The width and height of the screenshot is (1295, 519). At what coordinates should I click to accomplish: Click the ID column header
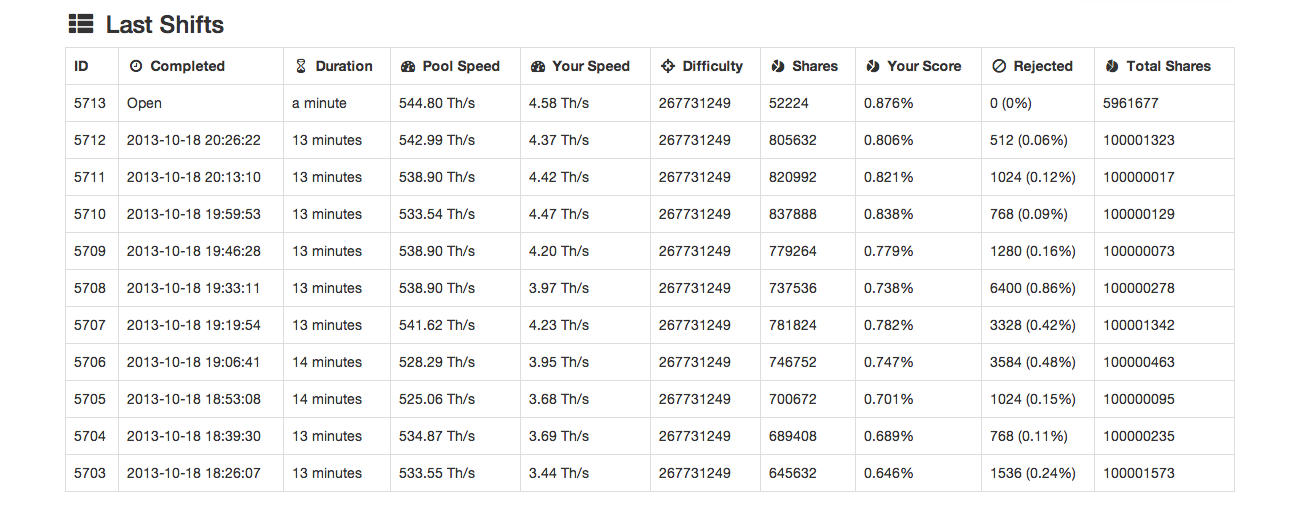point(81,66)
